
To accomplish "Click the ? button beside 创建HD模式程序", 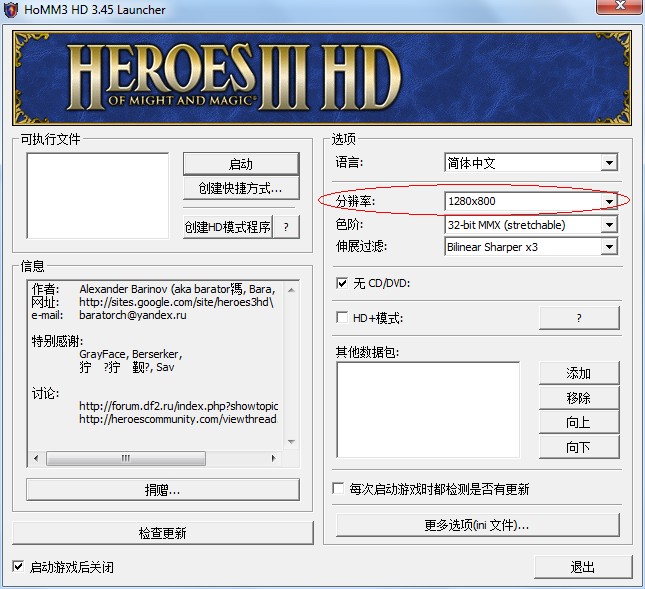I will coord(286,227).
